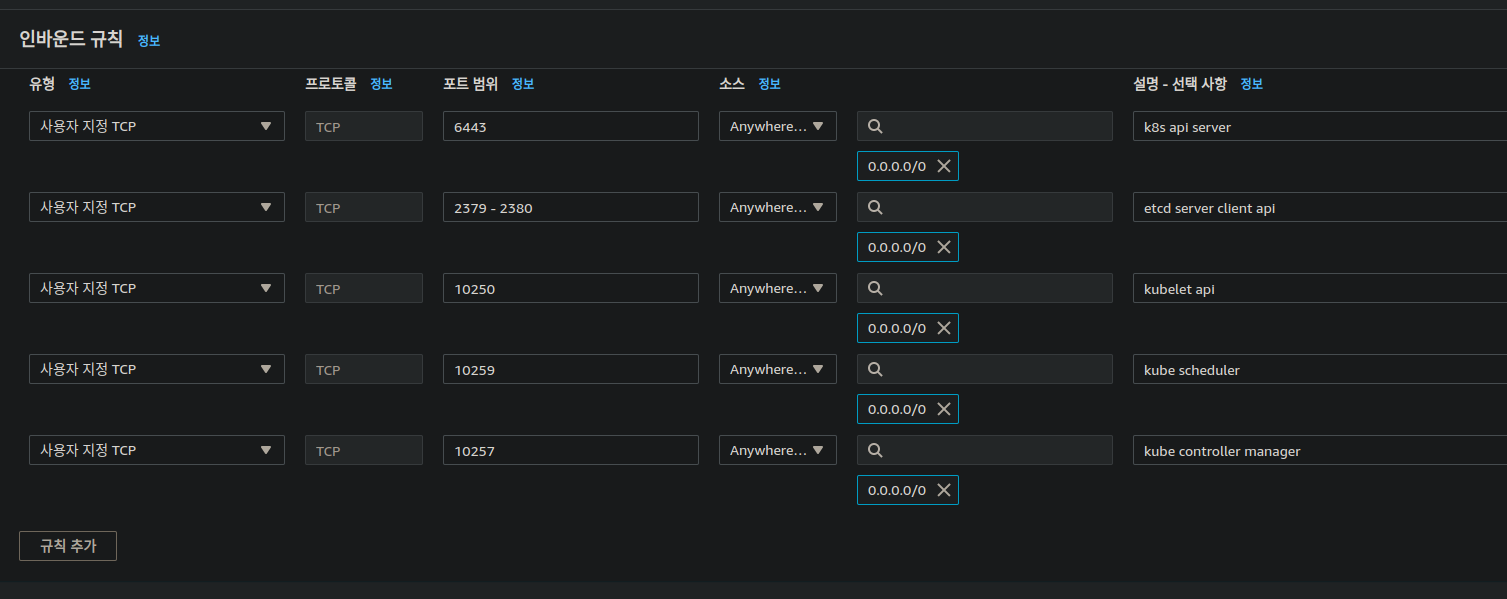Click the port range field containing 6443

coord(571,126)
